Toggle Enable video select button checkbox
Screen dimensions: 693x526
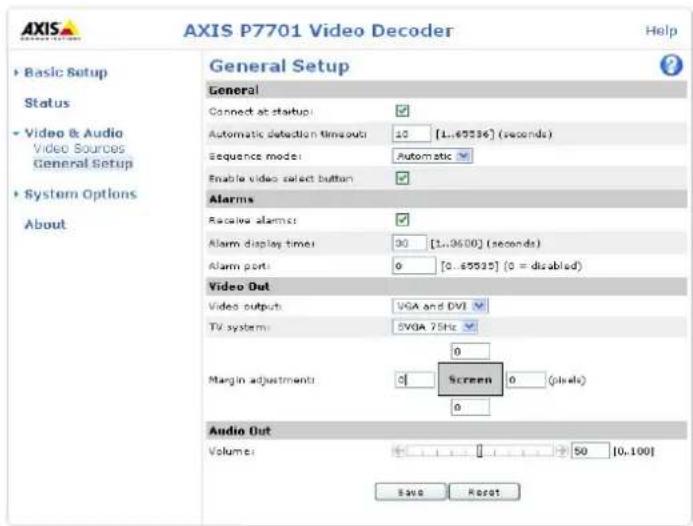(x=402, y=178)
